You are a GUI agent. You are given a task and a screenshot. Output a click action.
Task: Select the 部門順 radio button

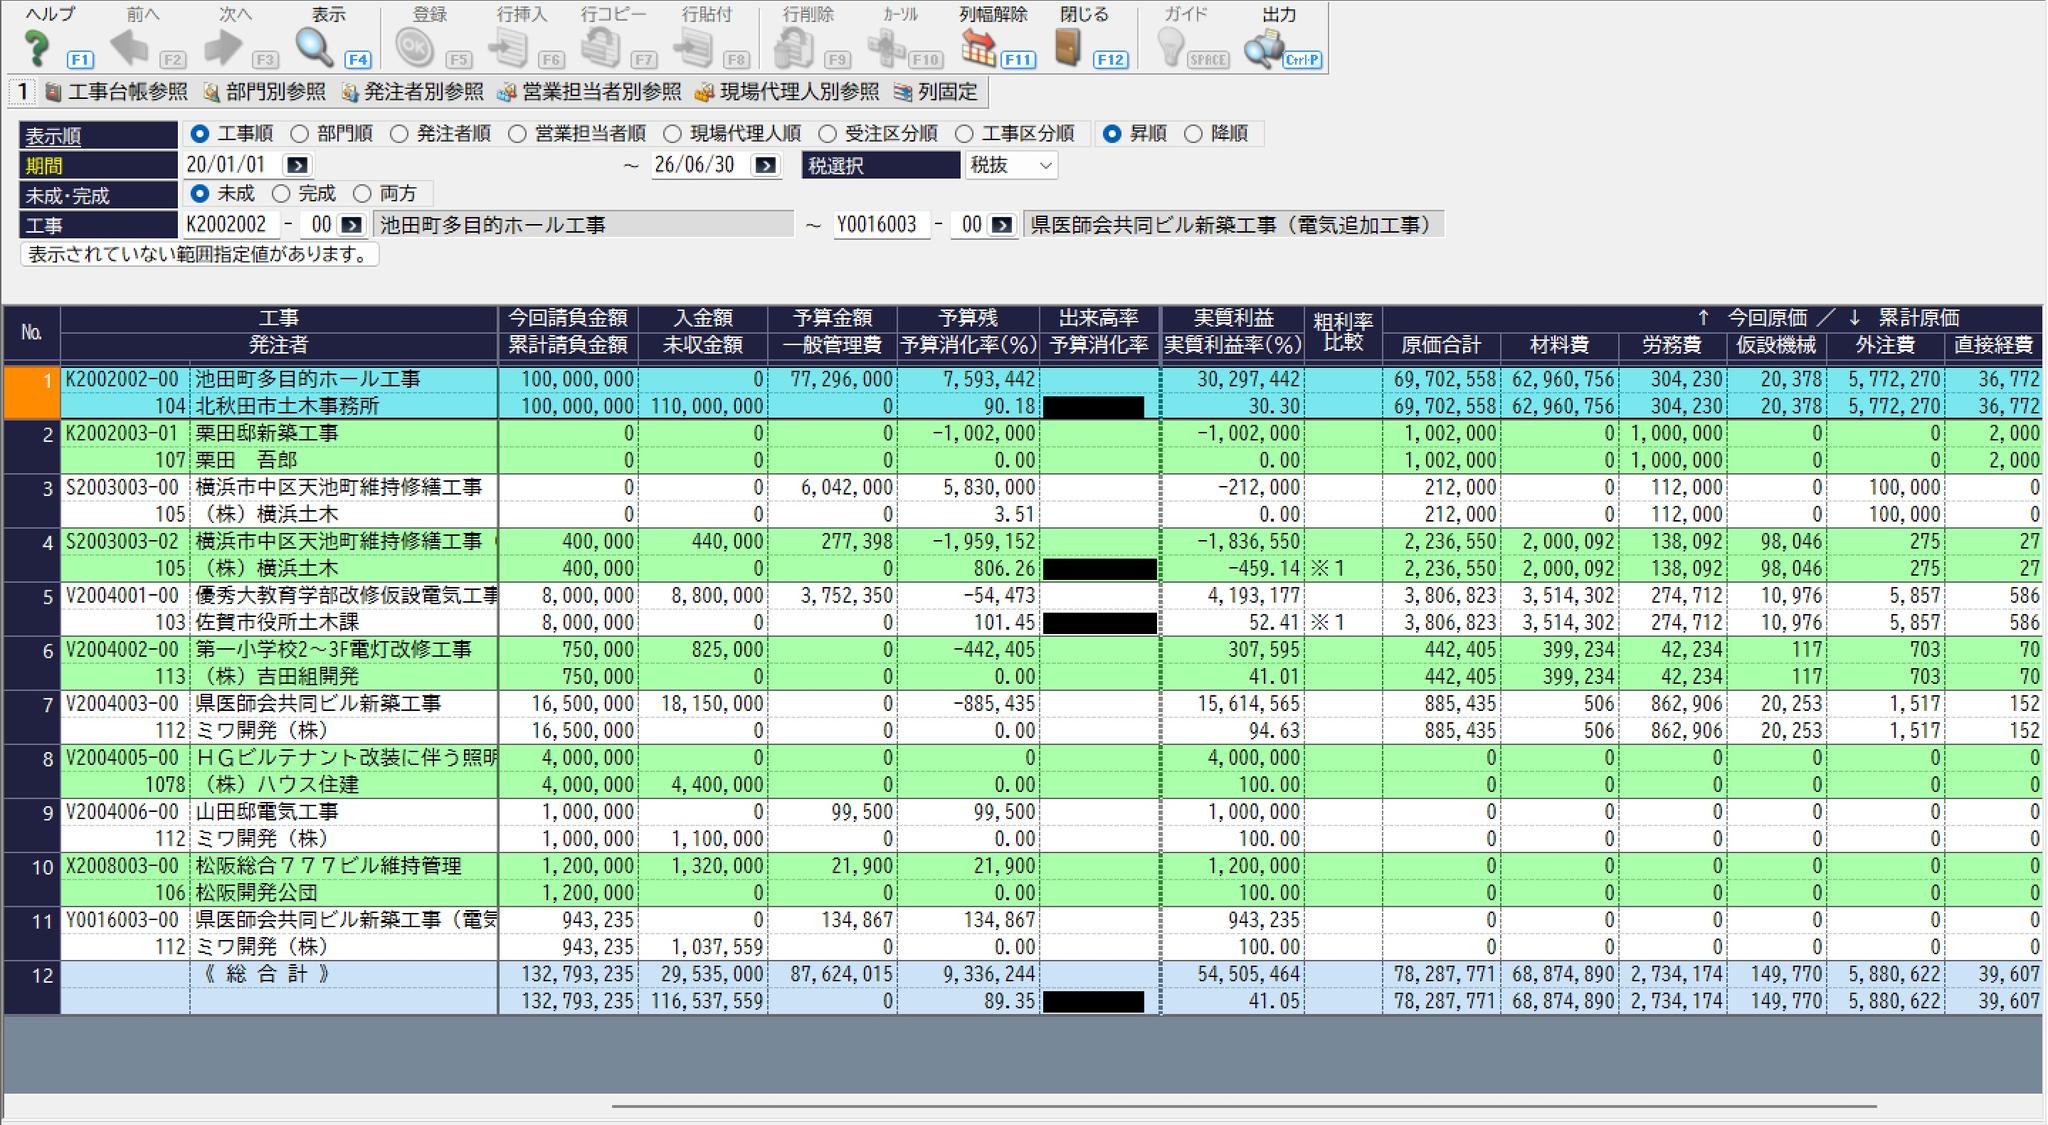299,134
